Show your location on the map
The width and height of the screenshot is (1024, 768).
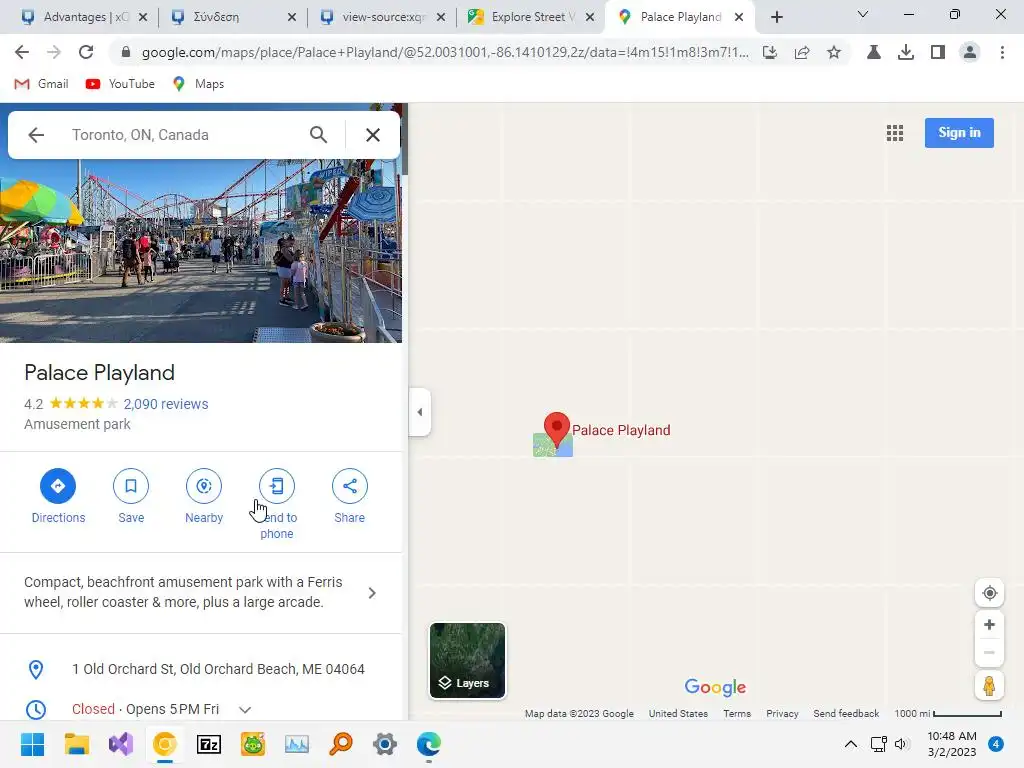[x=989, y=593]
